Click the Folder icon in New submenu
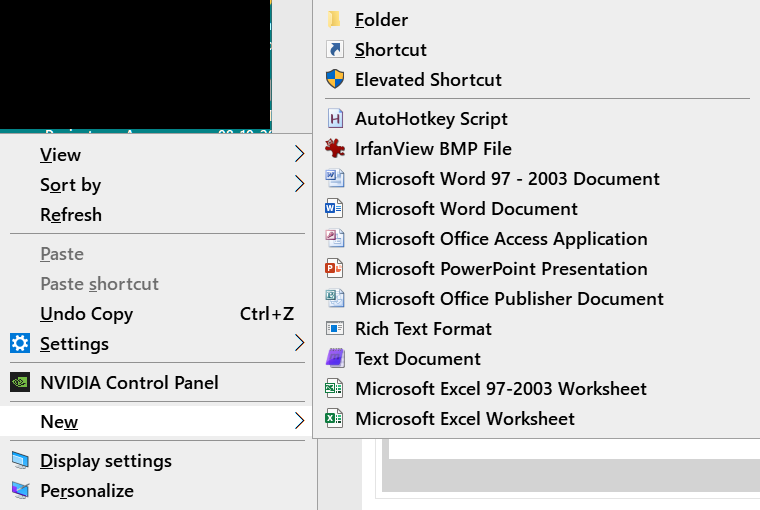 point(334,20)
